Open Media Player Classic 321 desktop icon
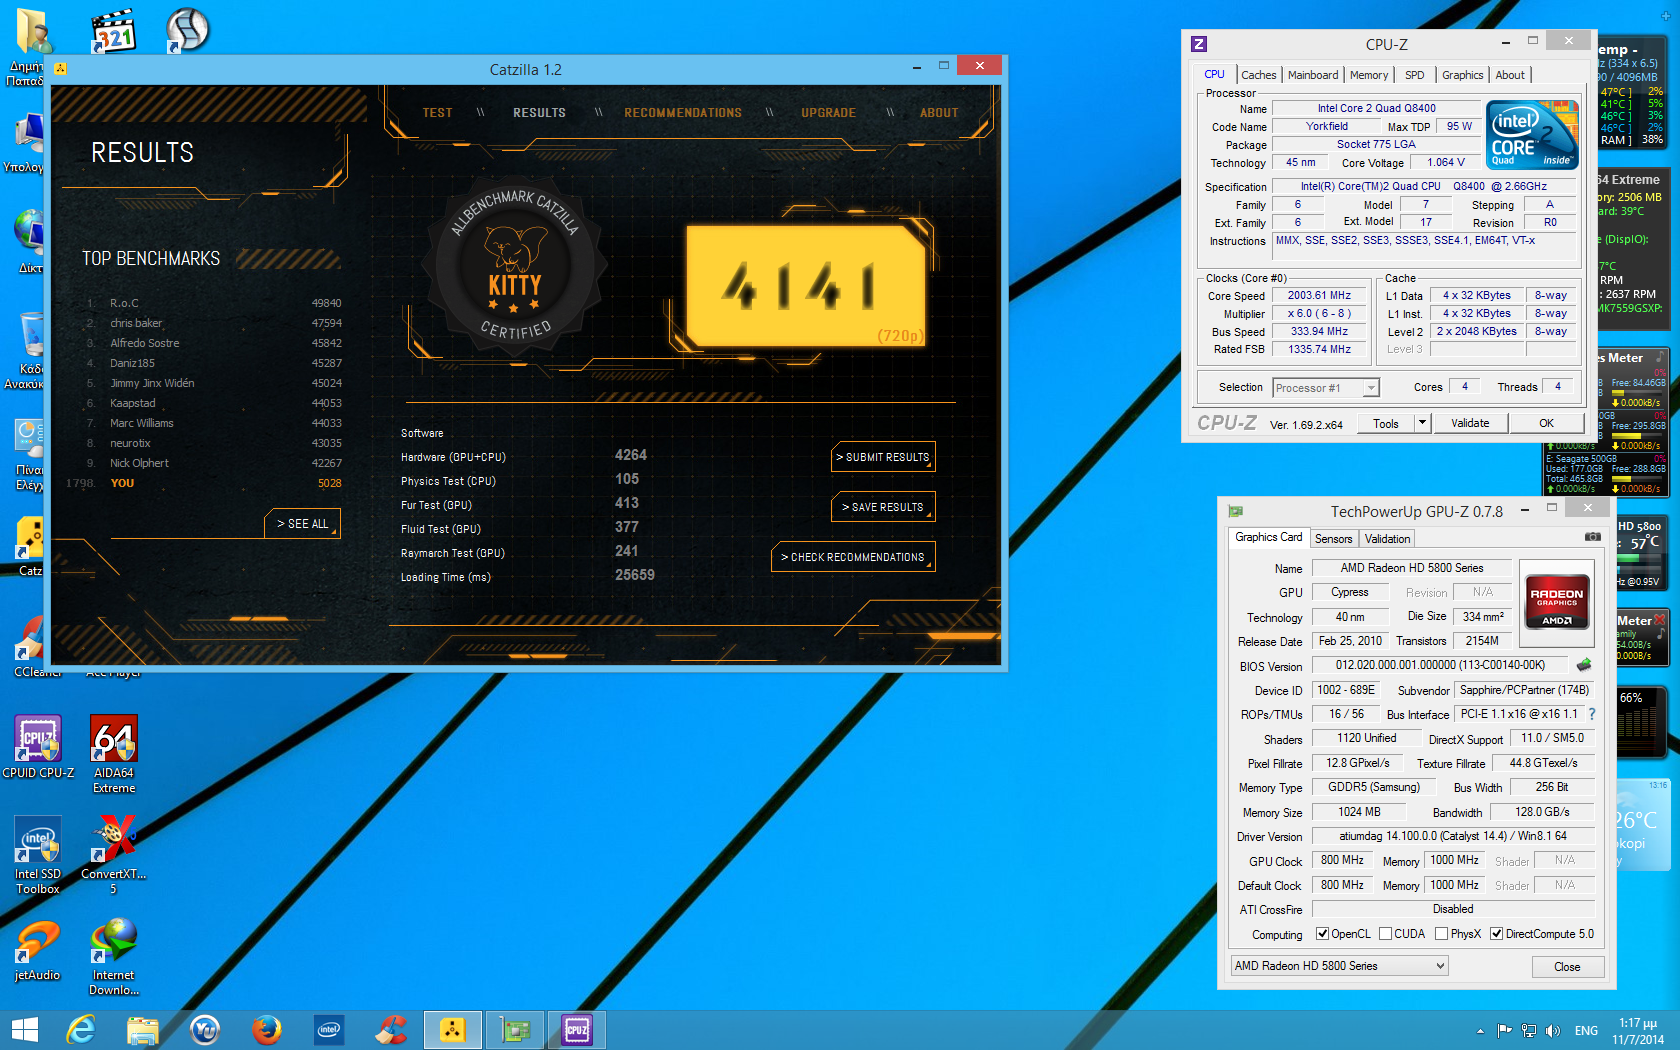This screenshot has width=1680, height=1050. point(113,31)
